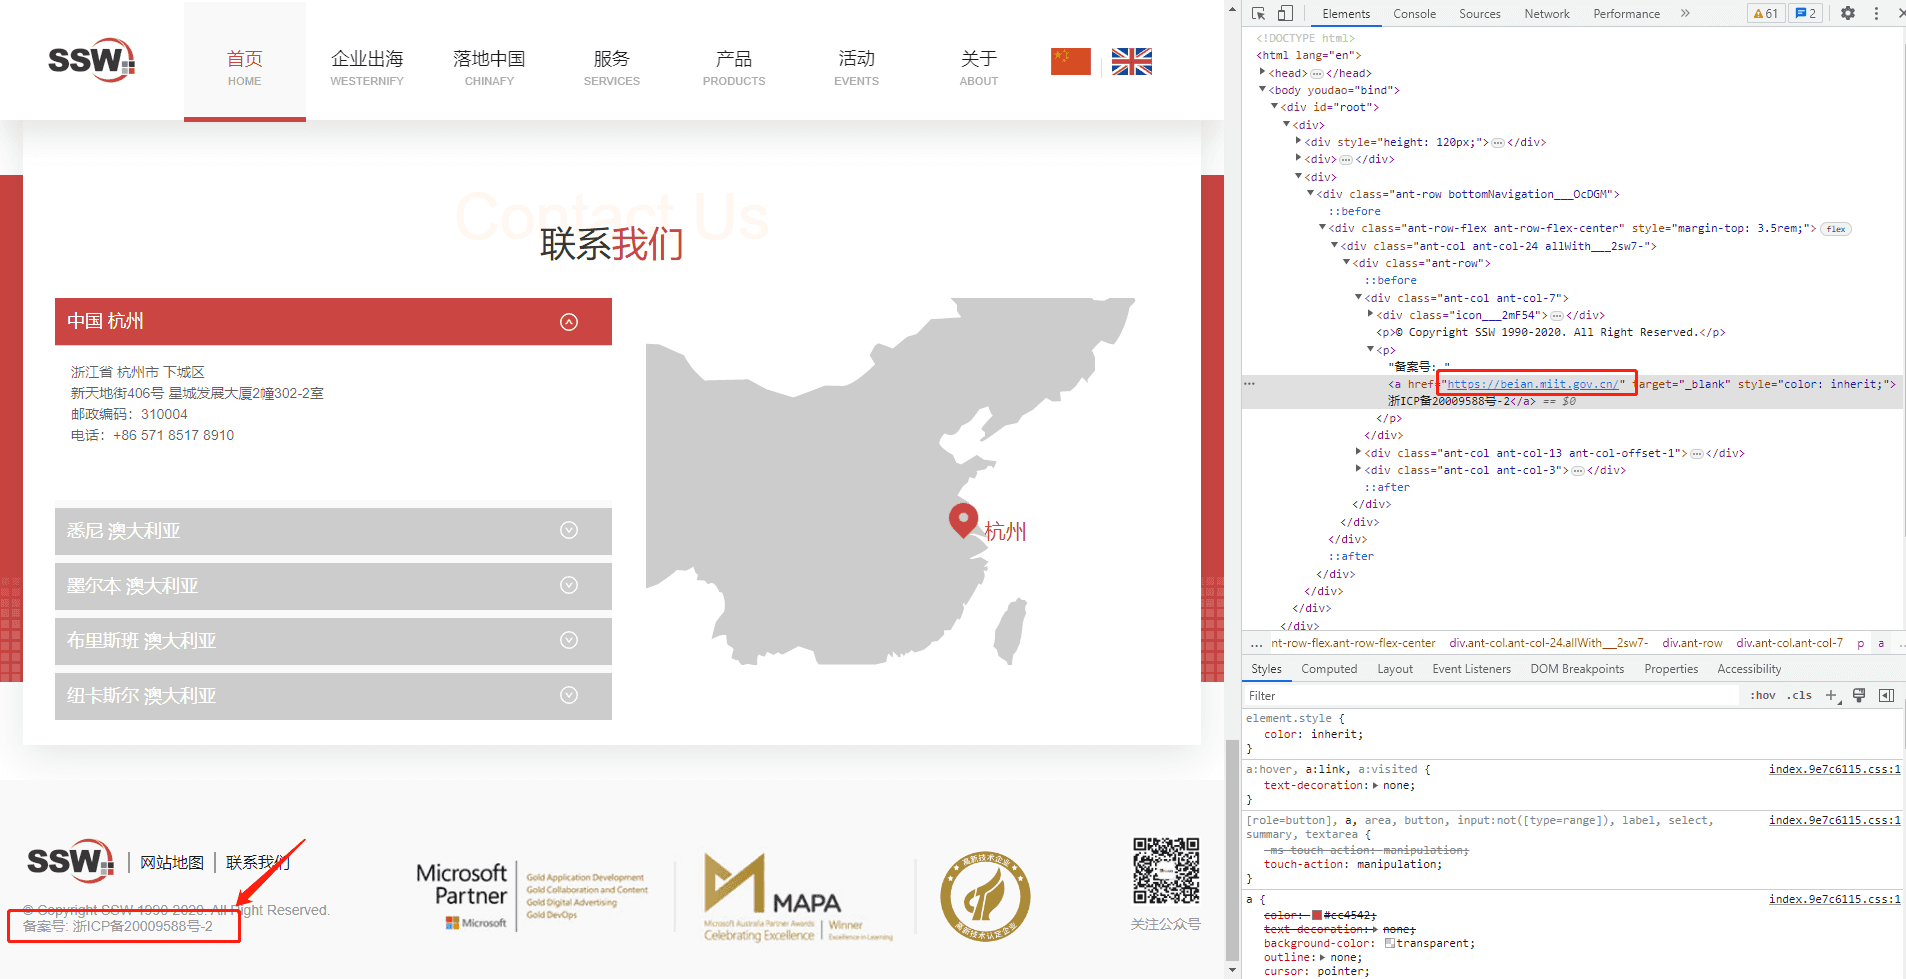The height and width of the screenshot is (979, 1906).
Task: Toggle the :hov element state panel
Action: (1762, 696)
